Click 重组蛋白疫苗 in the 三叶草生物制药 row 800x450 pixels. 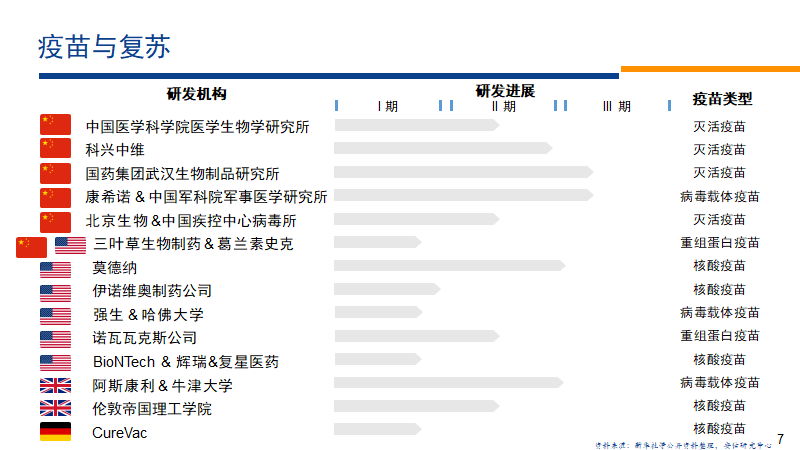click(719, 242)
